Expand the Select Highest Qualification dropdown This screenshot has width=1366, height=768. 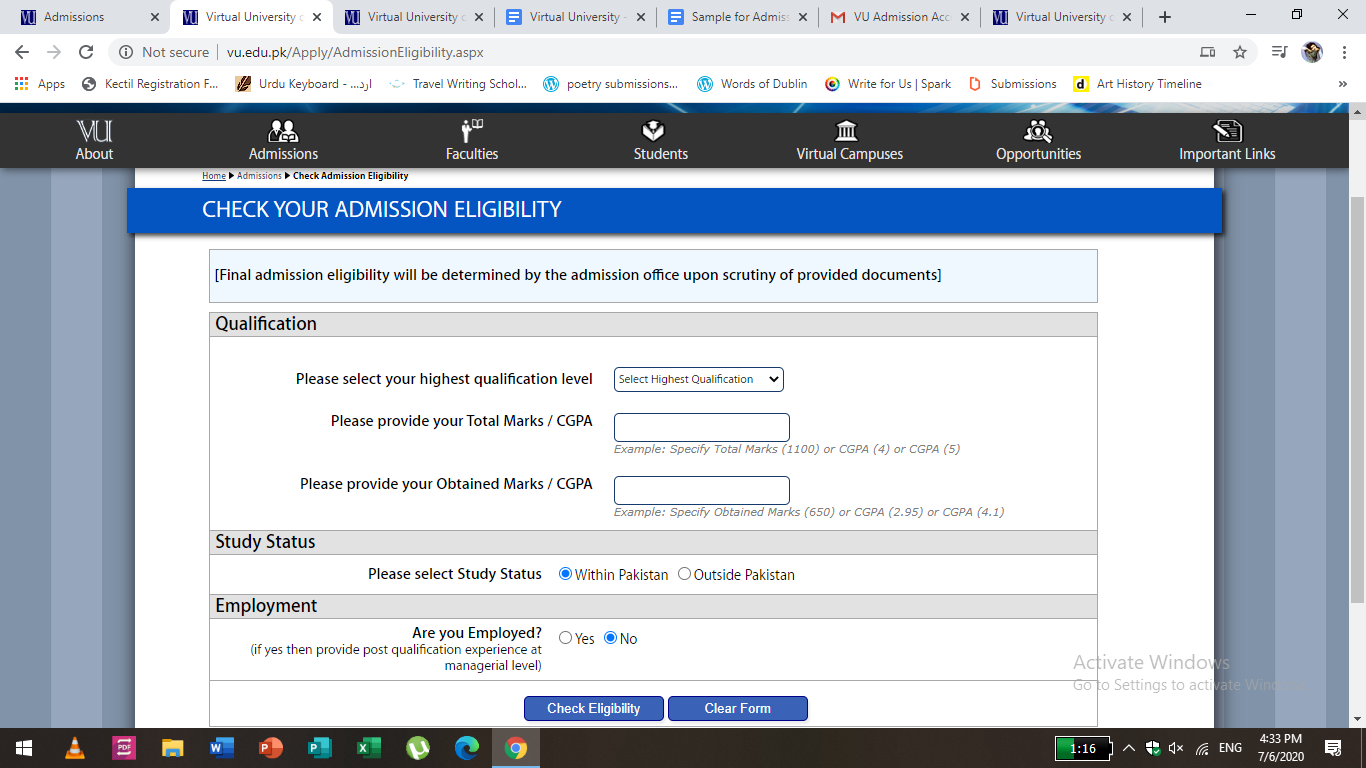698,379
